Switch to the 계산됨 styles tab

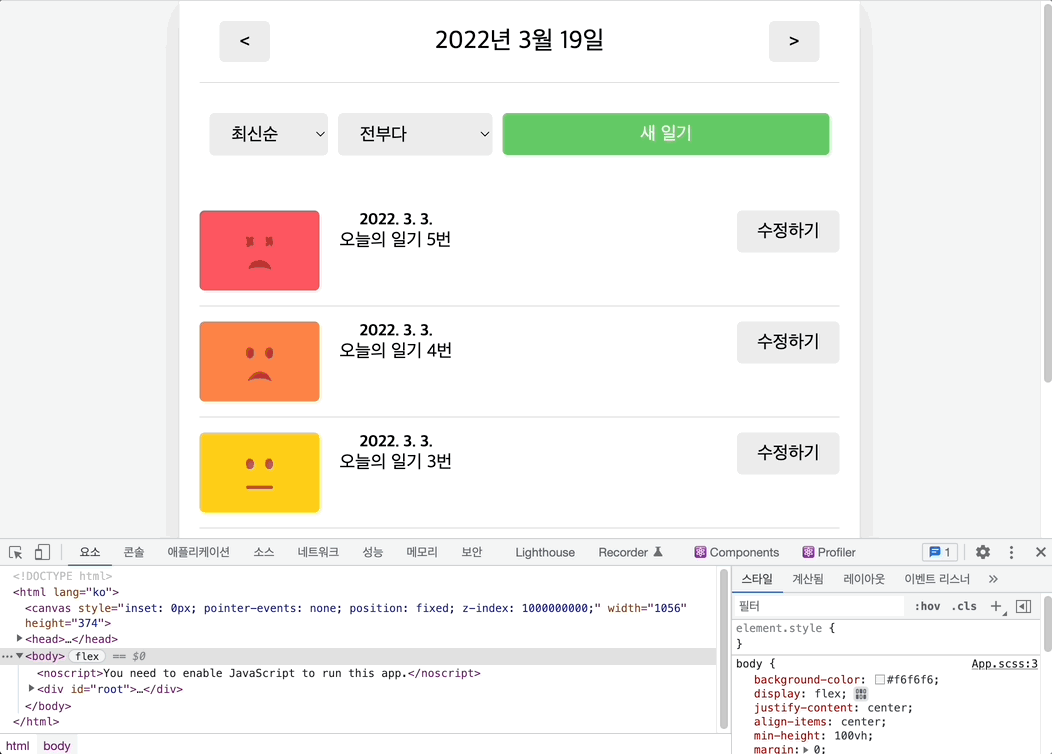808,579
